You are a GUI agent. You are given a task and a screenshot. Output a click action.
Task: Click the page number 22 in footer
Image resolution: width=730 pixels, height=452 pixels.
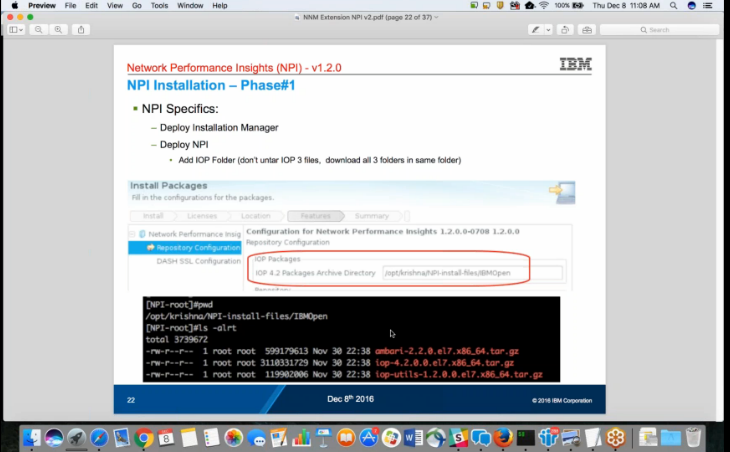coord(131,400)
